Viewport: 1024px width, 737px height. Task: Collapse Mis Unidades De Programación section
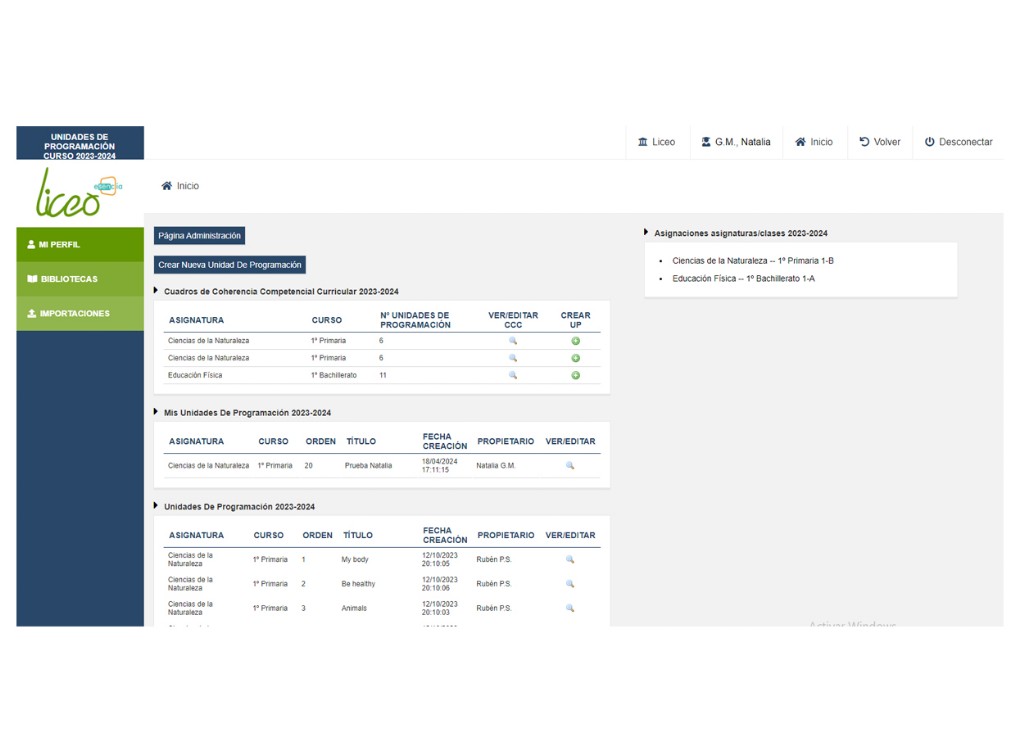(156, 412)
